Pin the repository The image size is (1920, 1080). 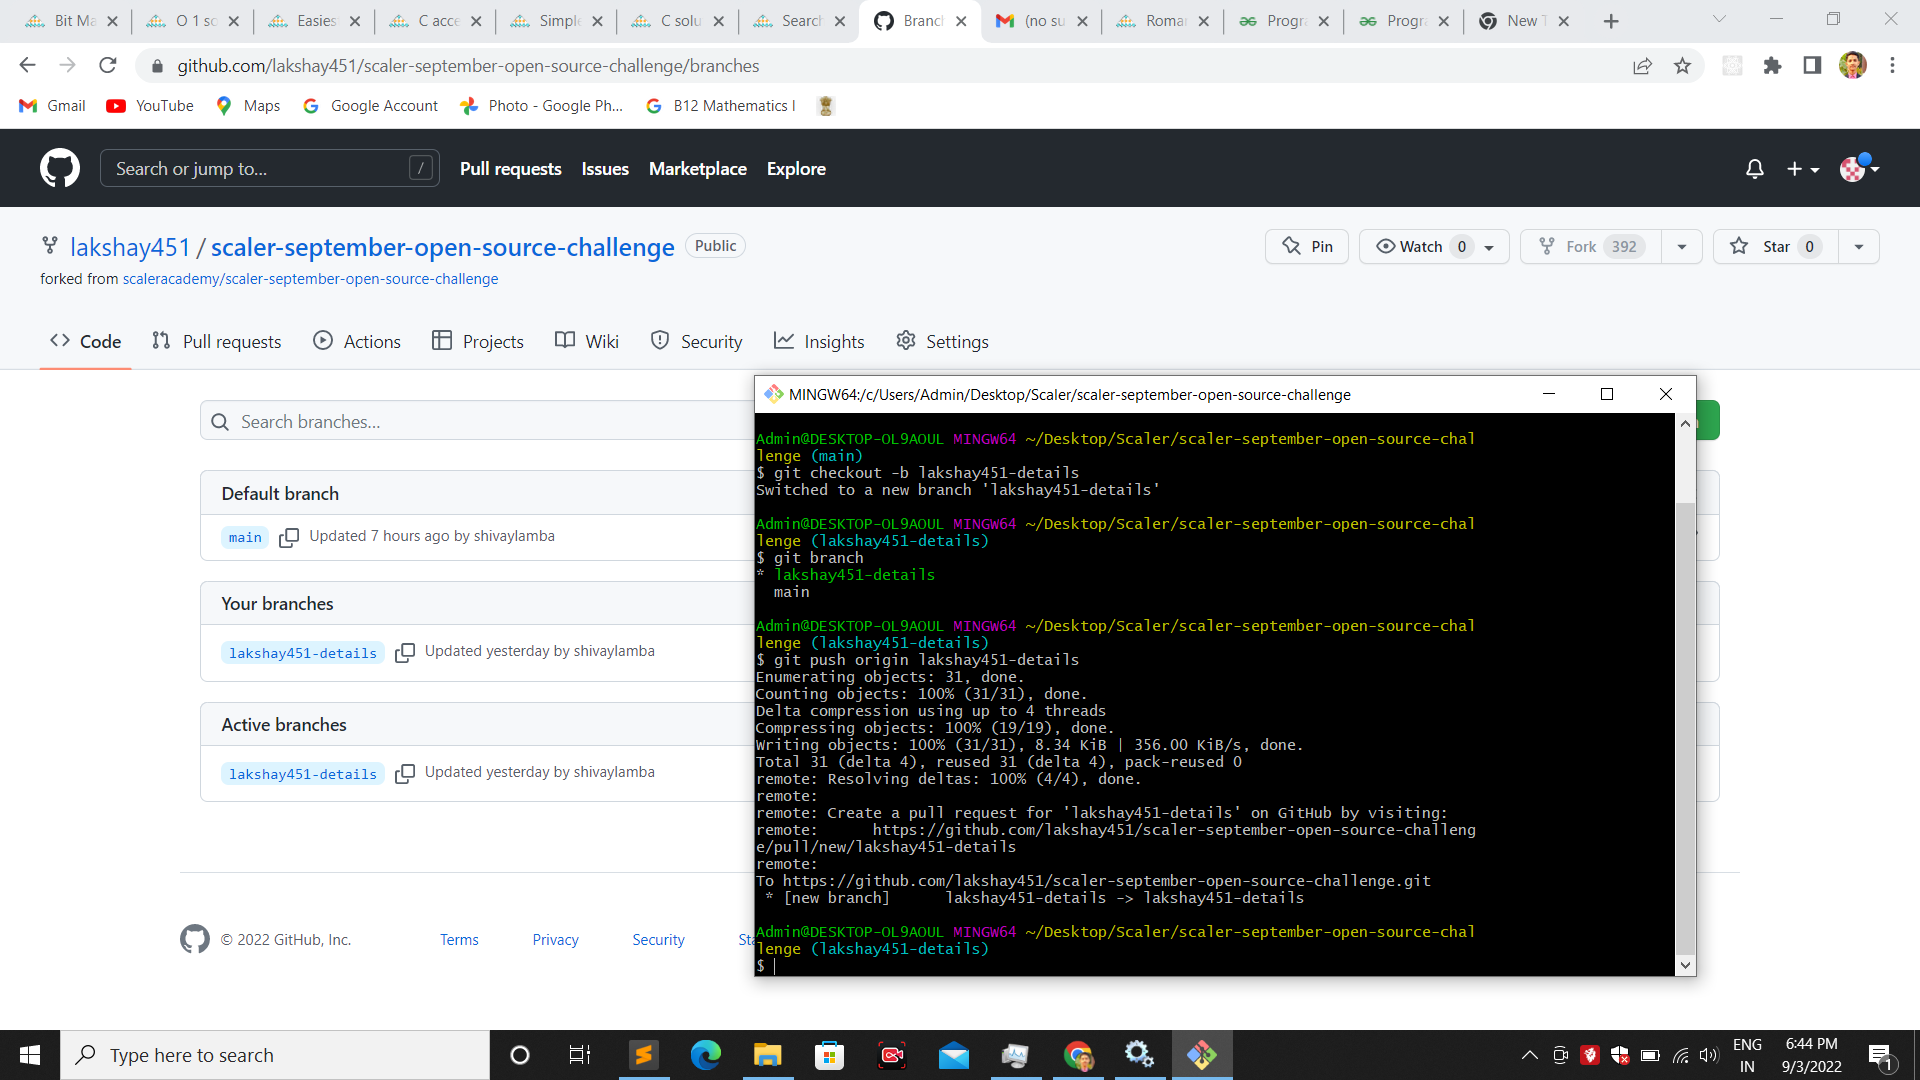click(1306, 246)
